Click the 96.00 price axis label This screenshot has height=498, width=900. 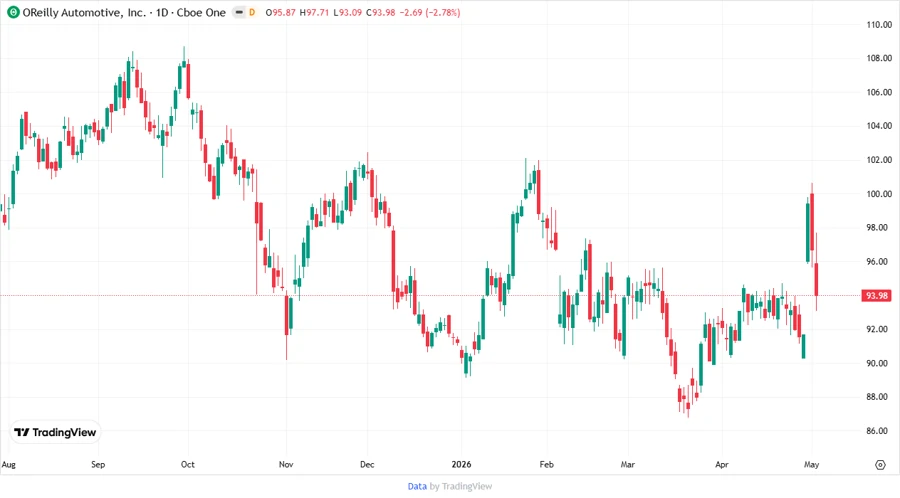[877, 262]
